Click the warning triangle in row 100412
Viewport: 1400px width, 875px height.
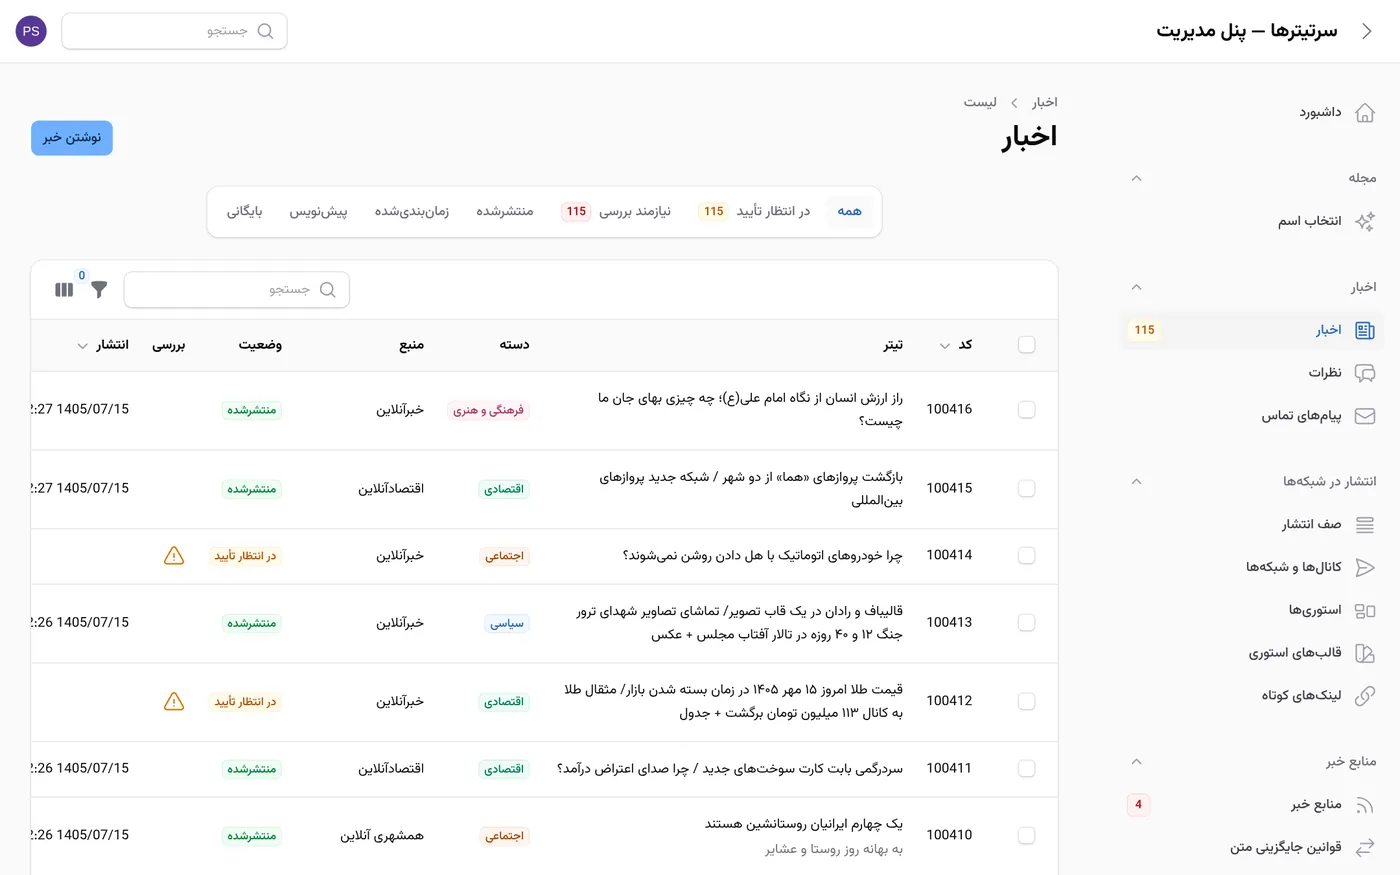click(x=174, y=702)
